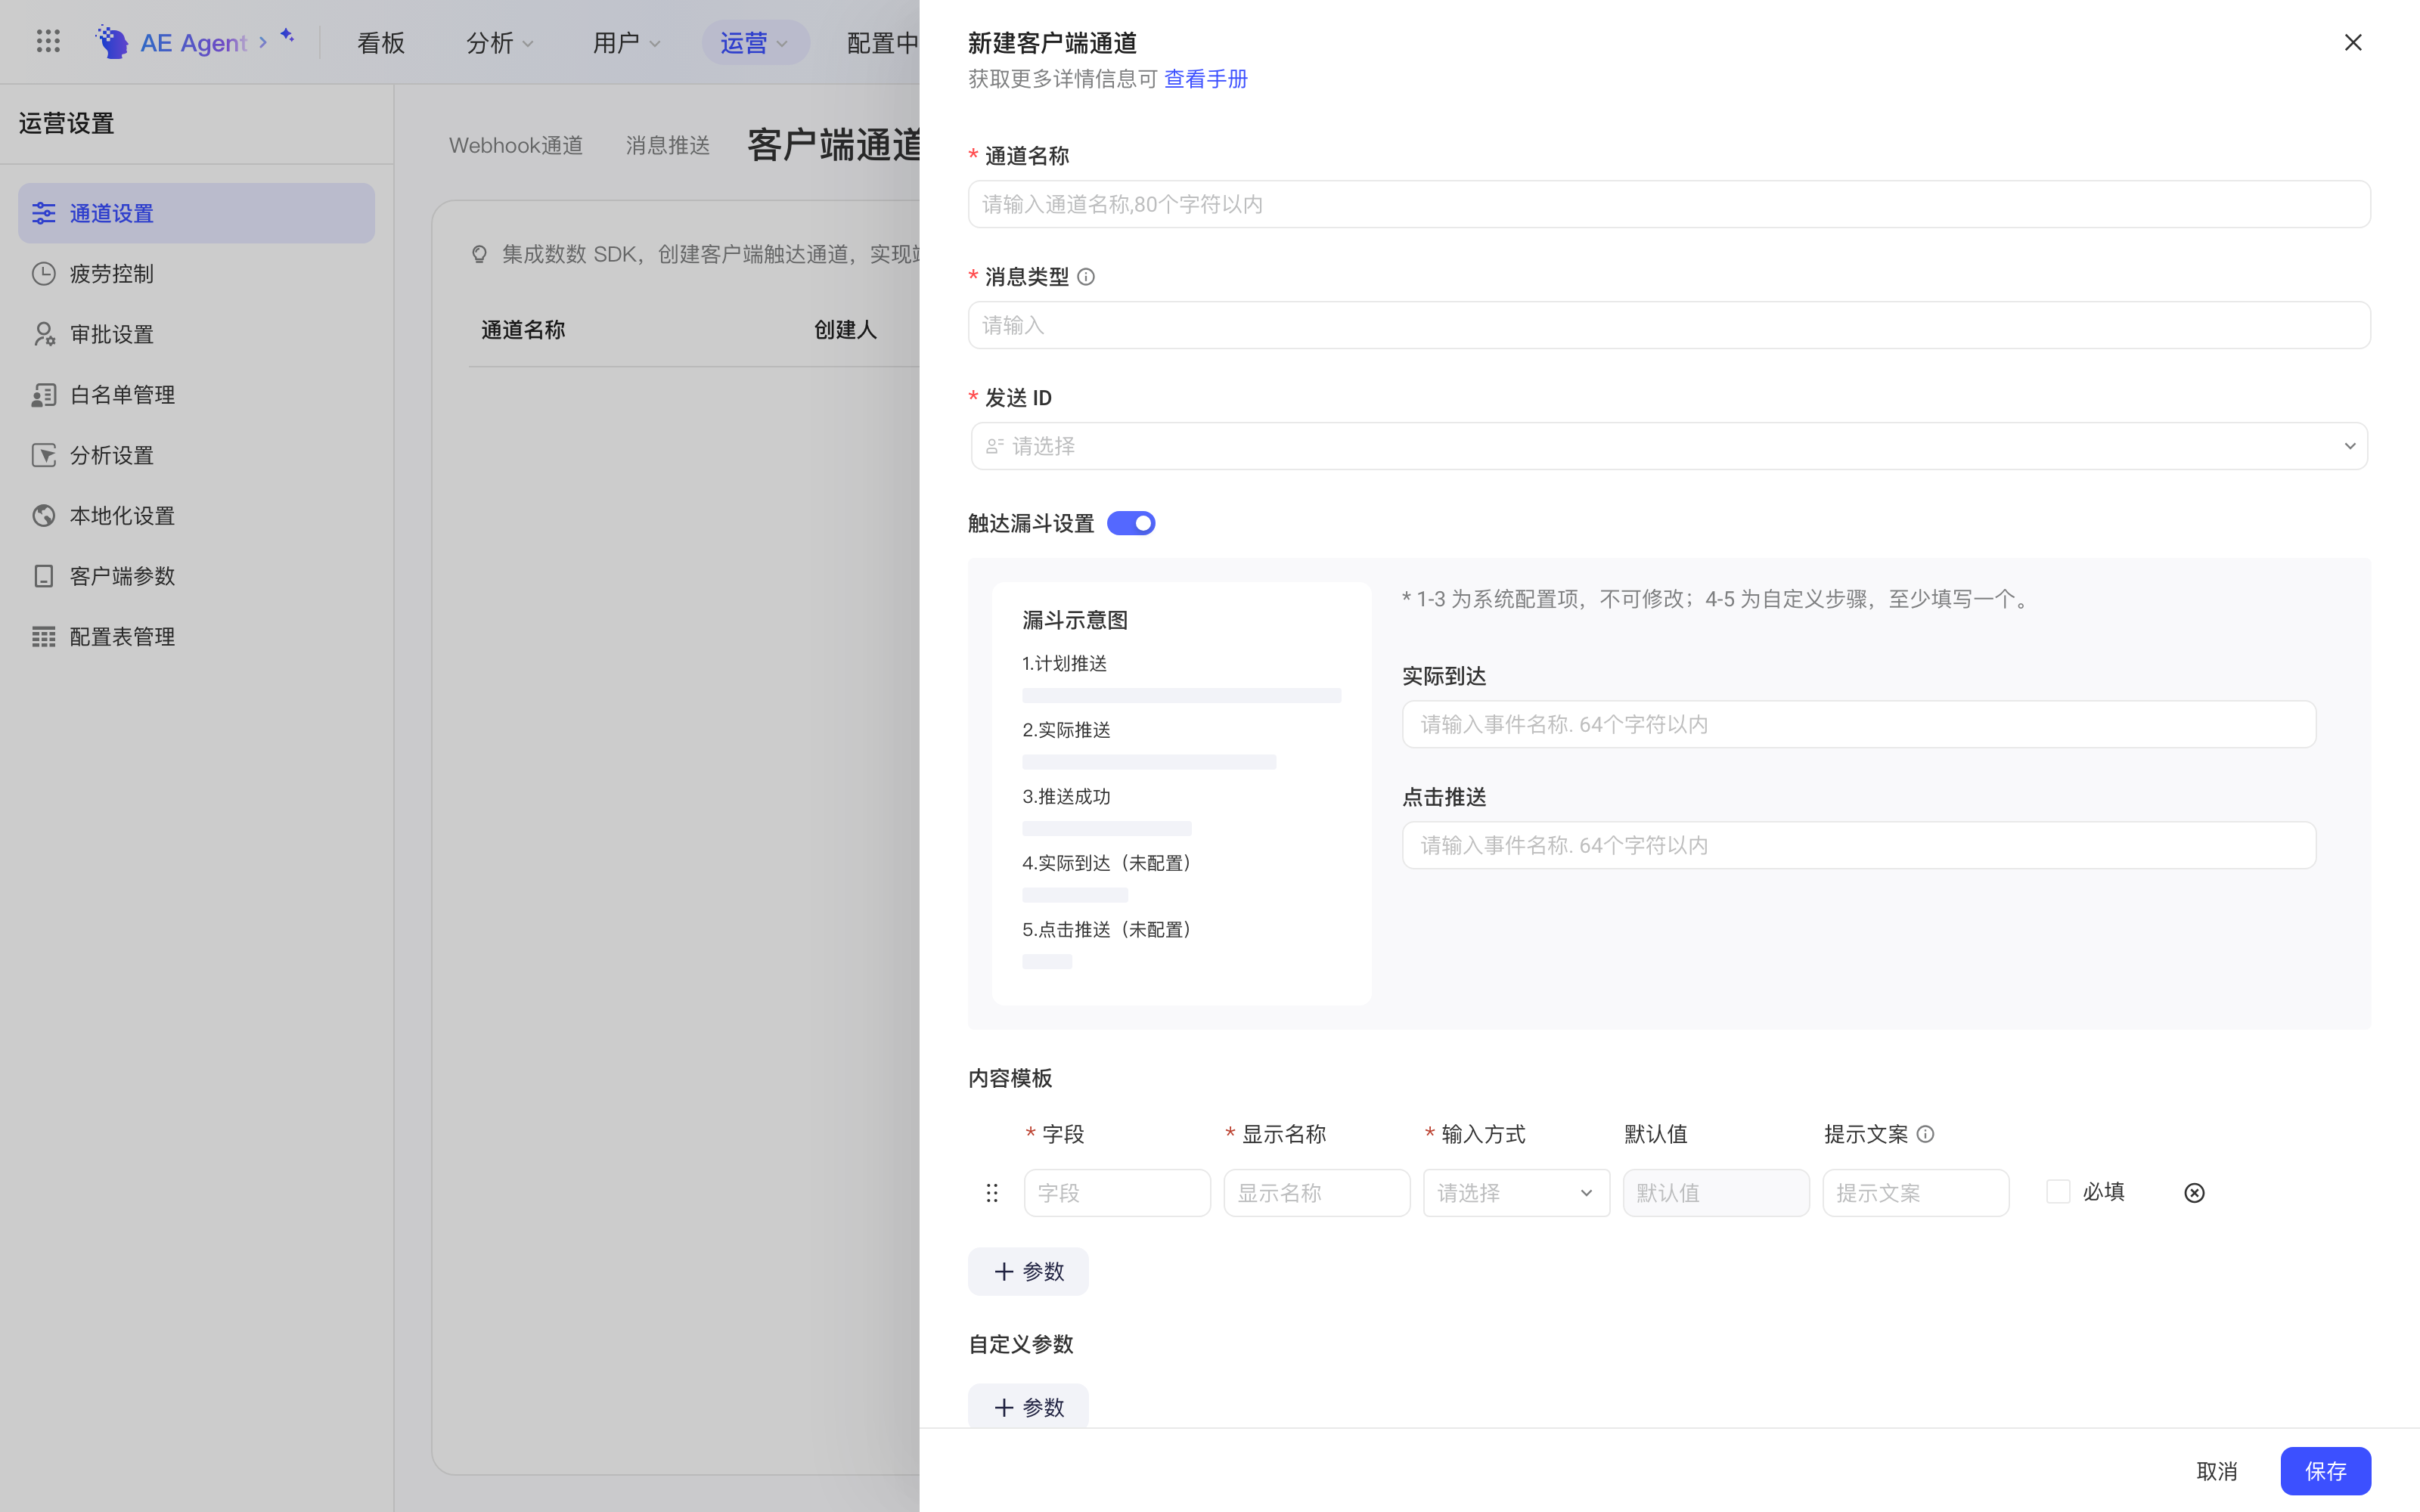The image size is (2420, 1512).
Task: Click the 审批设置 person icon
Action: click(43, 334)
